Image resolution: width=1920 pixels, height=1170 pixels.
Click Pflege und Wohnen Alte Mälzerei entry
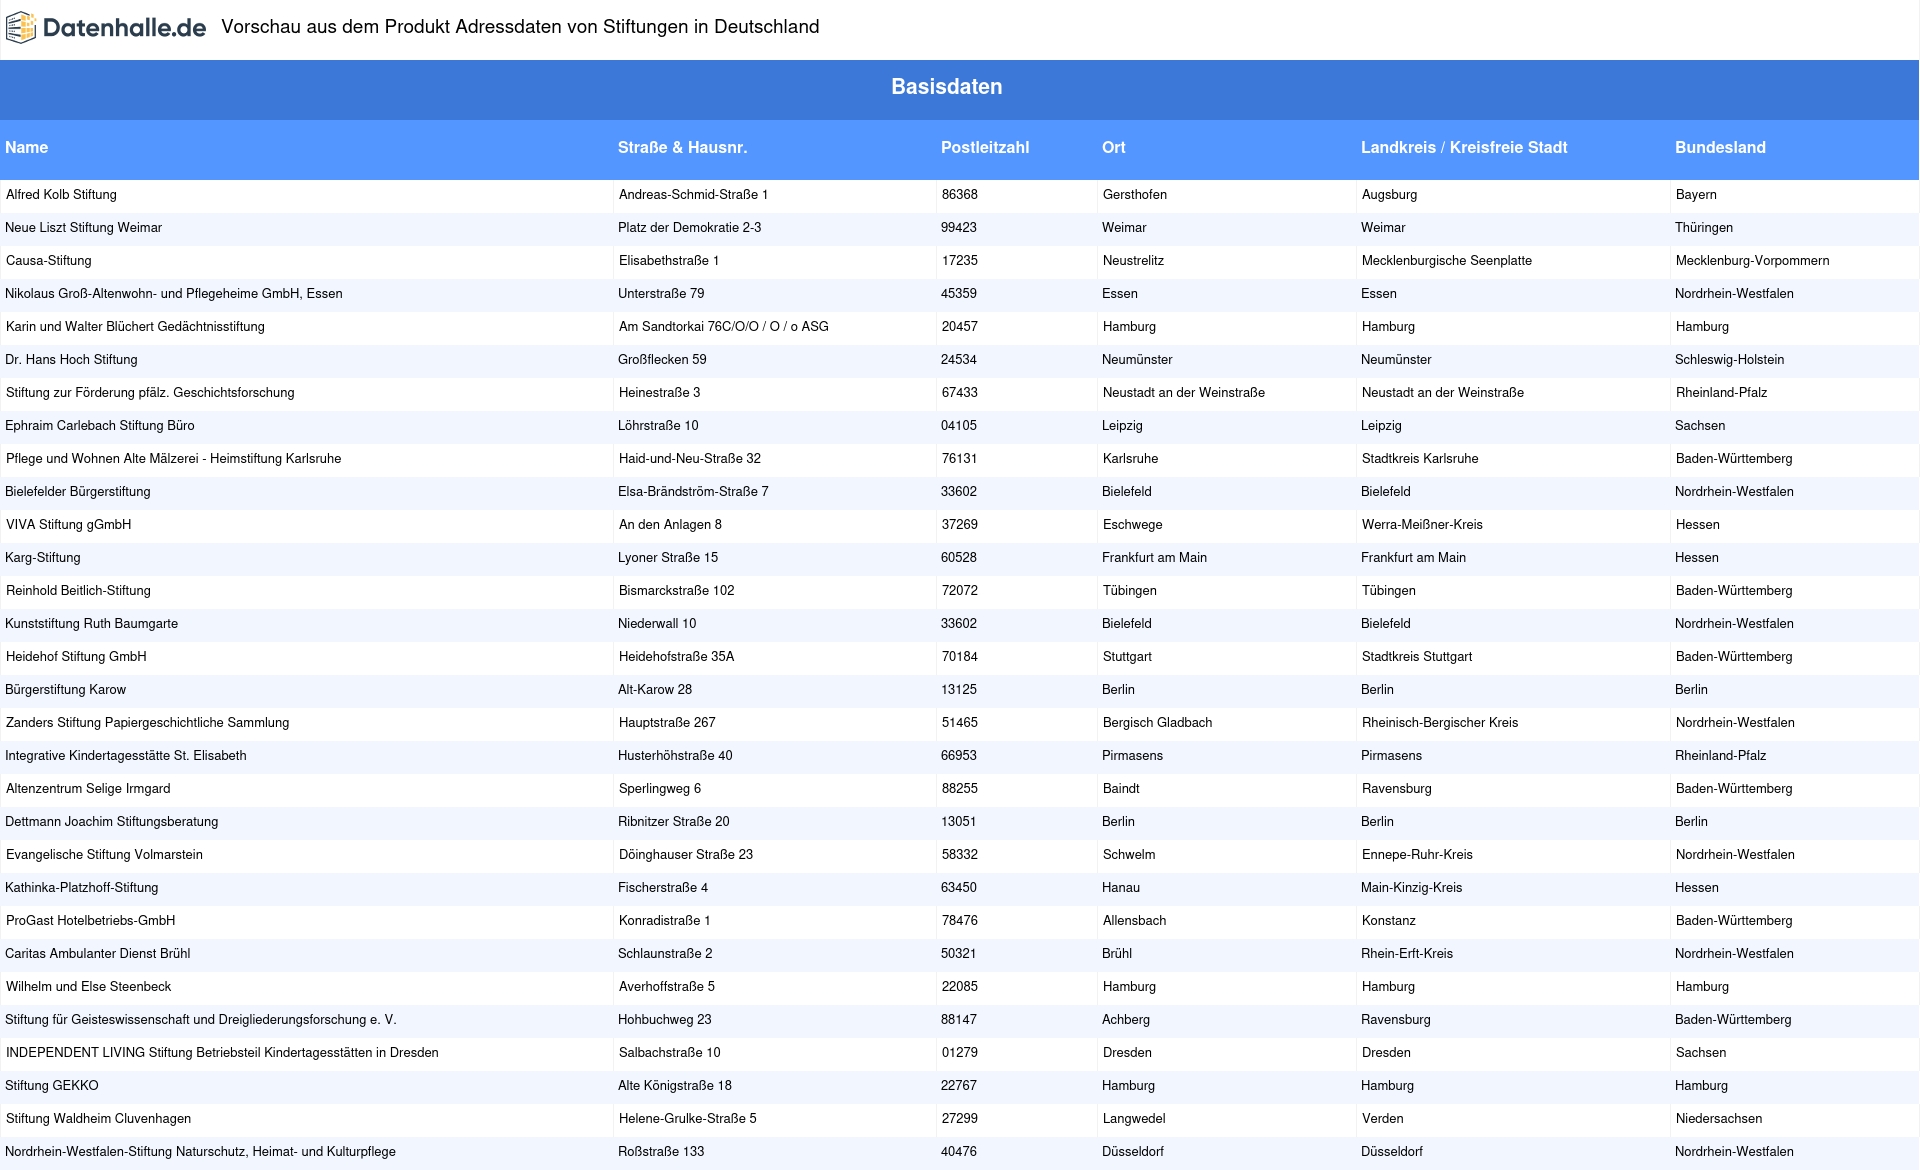coord(174,459)
